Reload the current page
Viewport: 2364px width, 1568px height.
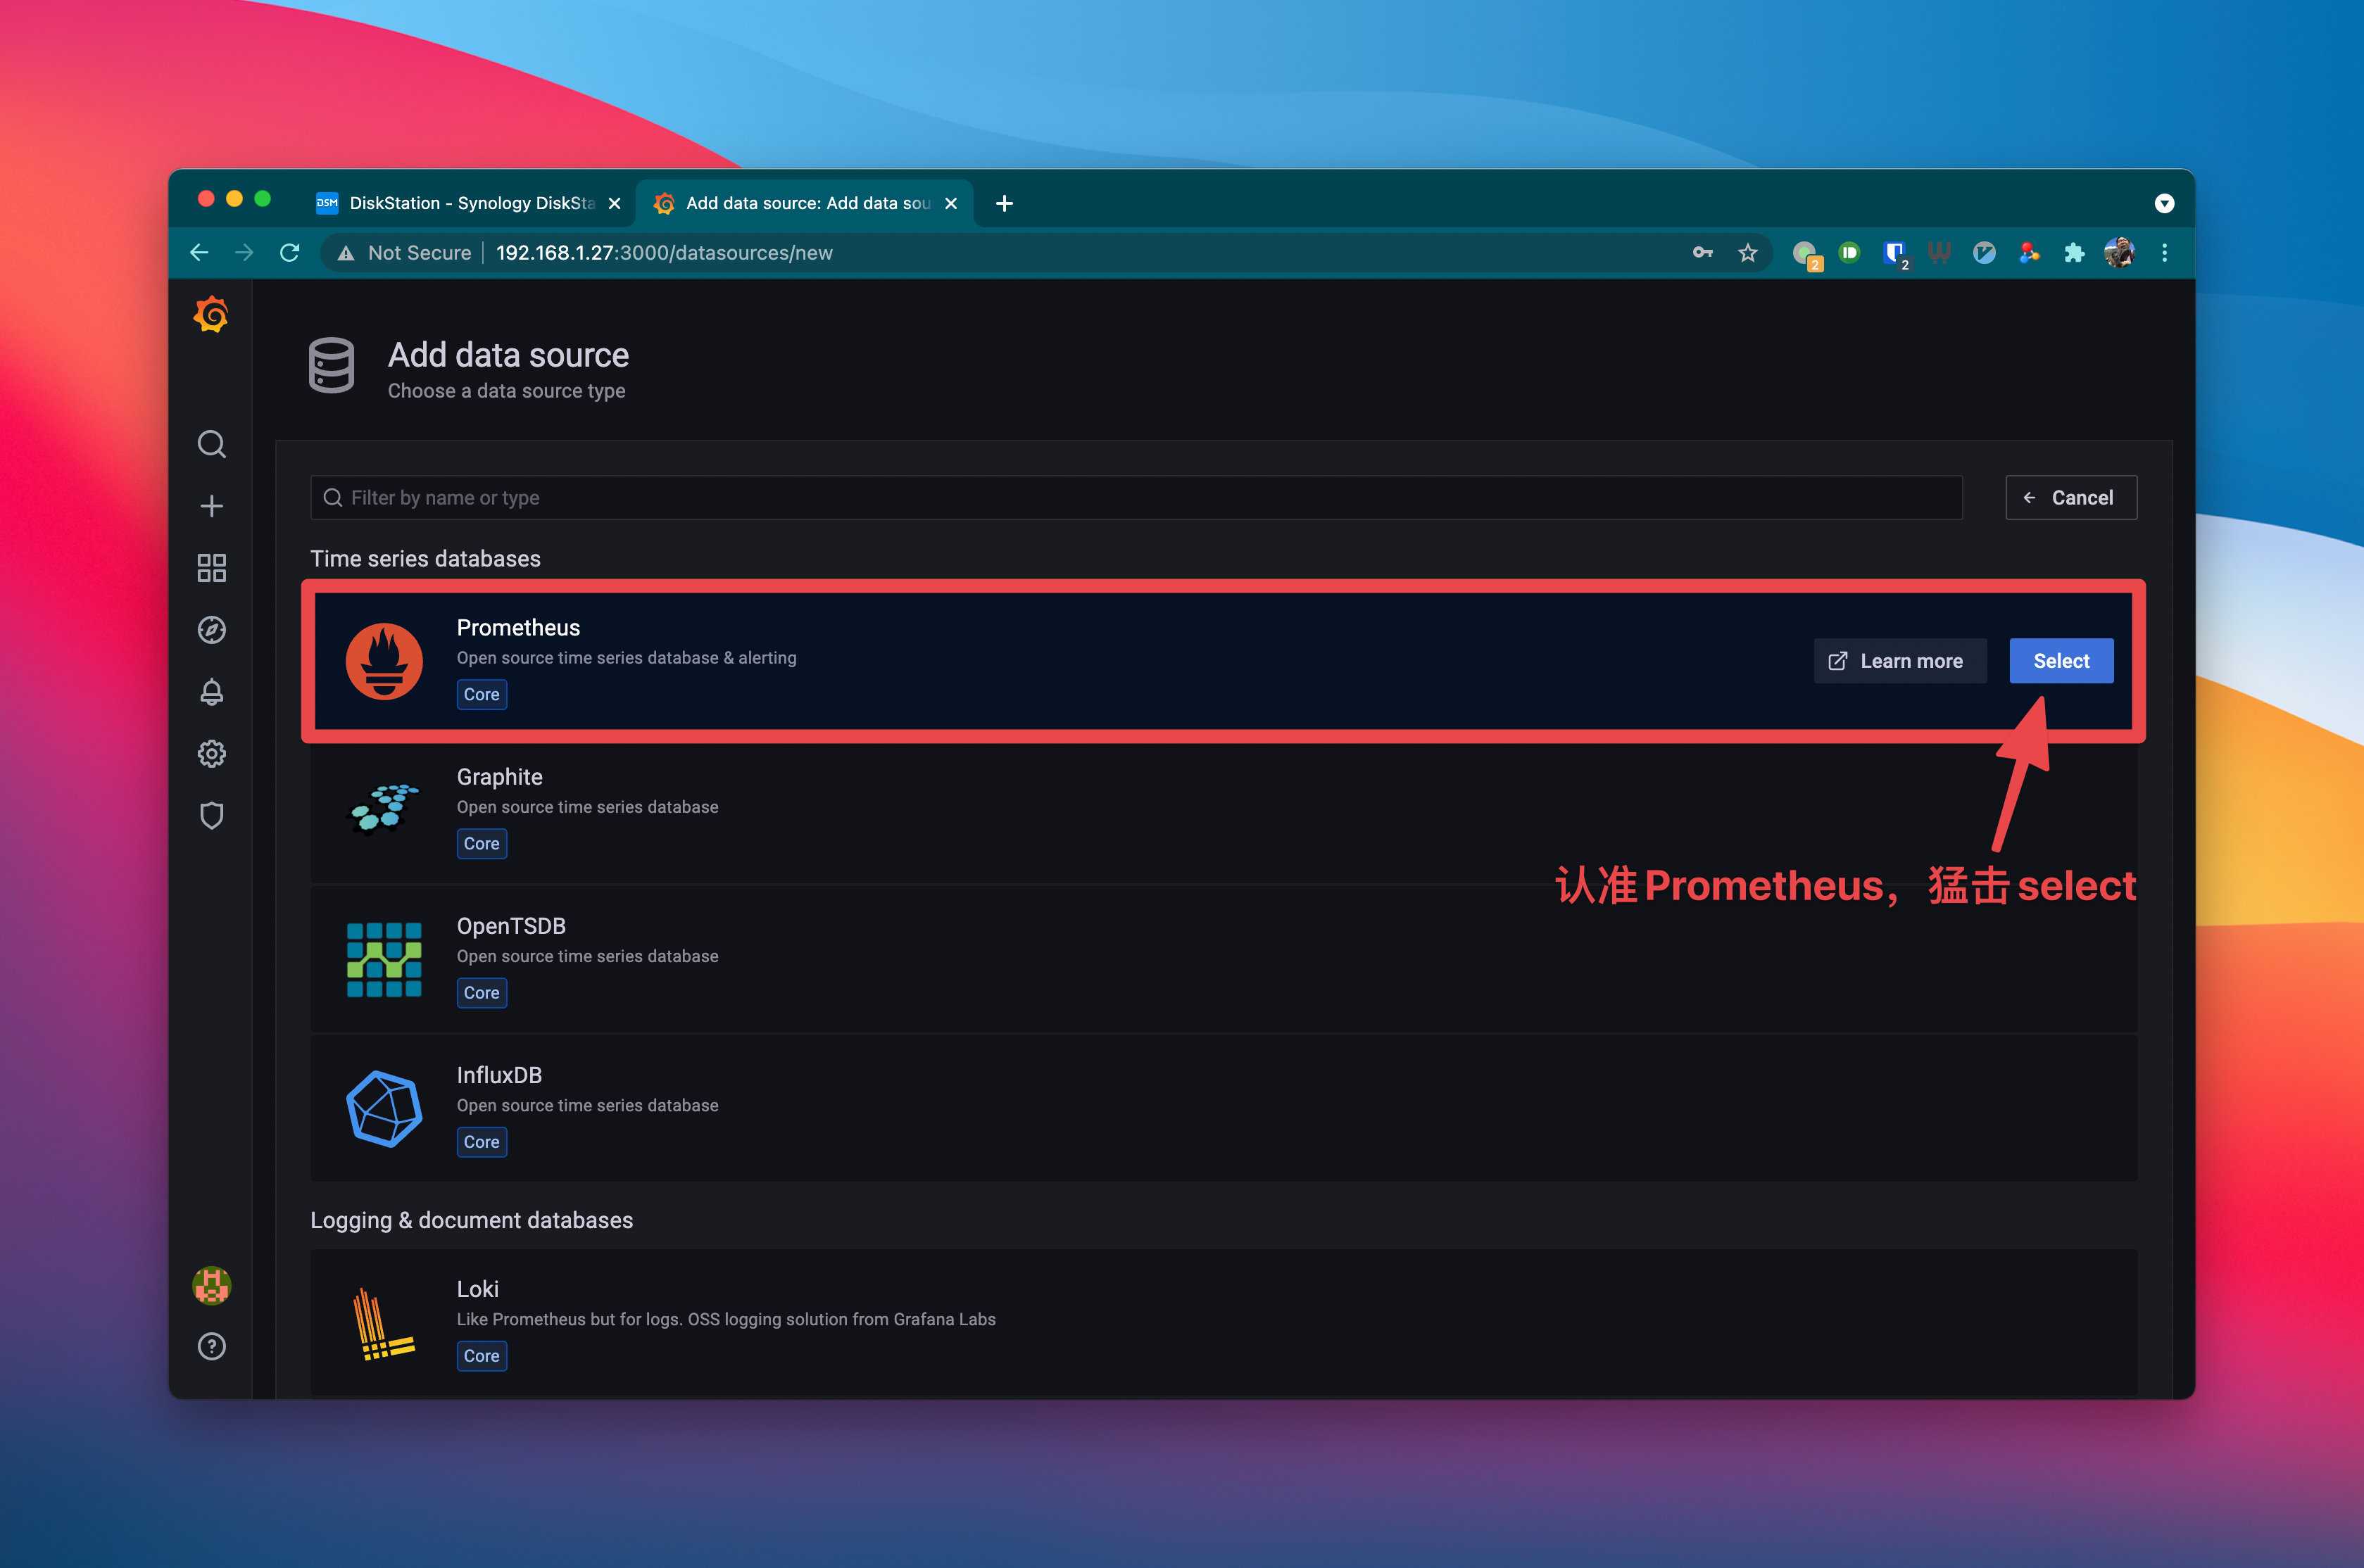pyautogui.click(x=290, y=253)
